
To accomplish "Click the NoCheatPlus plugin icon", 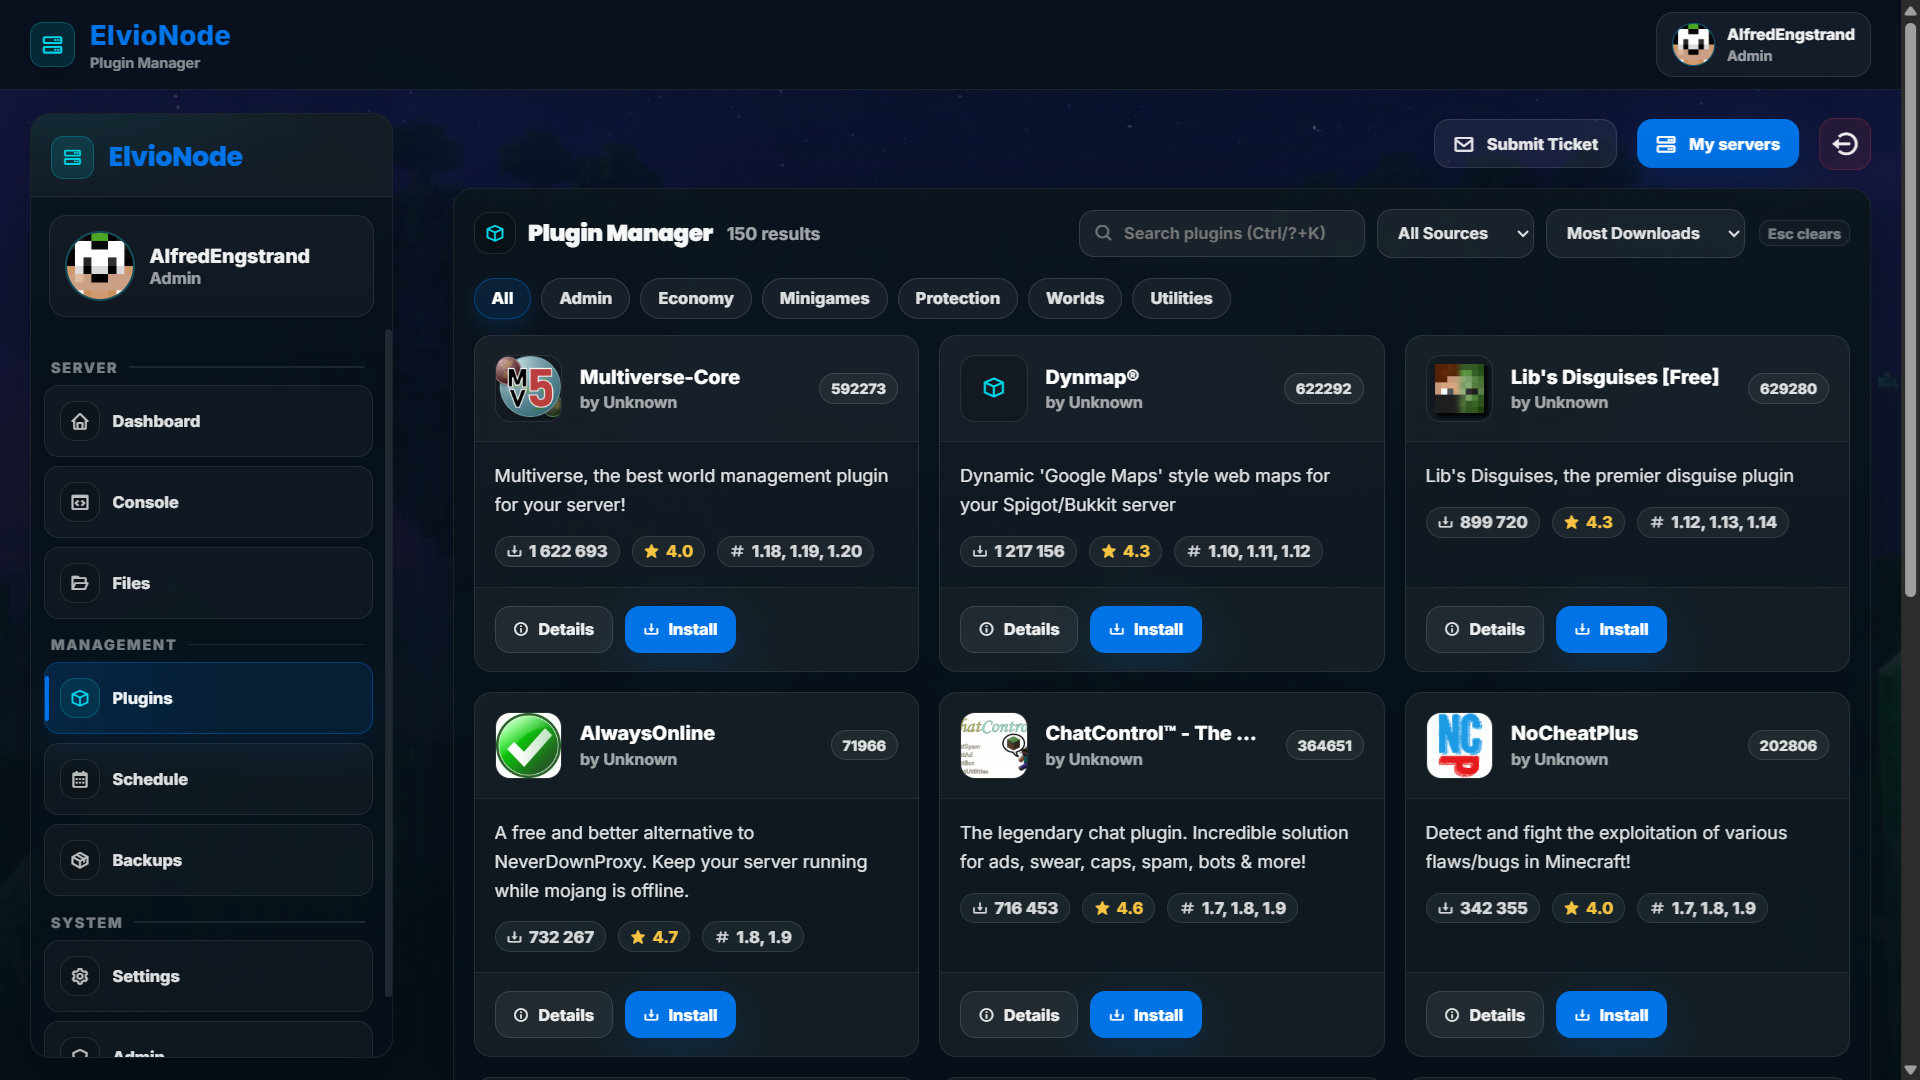I will (1459, 745).
